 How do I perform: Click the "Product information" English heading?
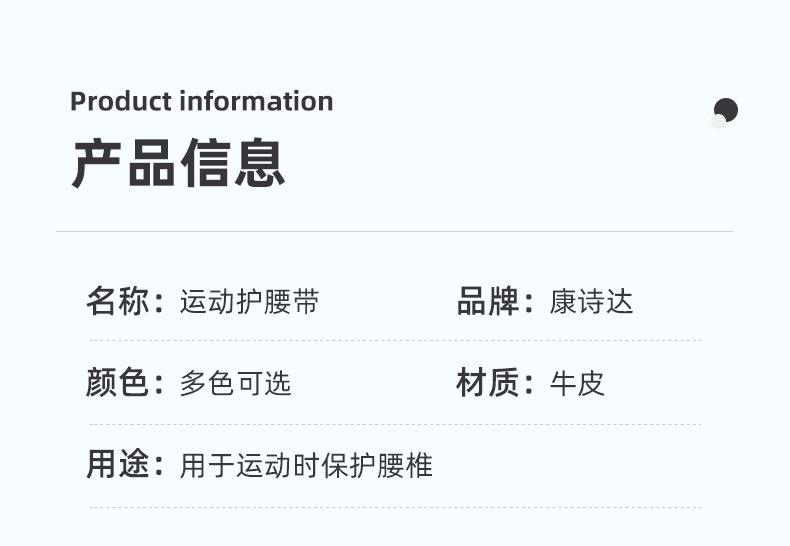click(x=201, y=101)
